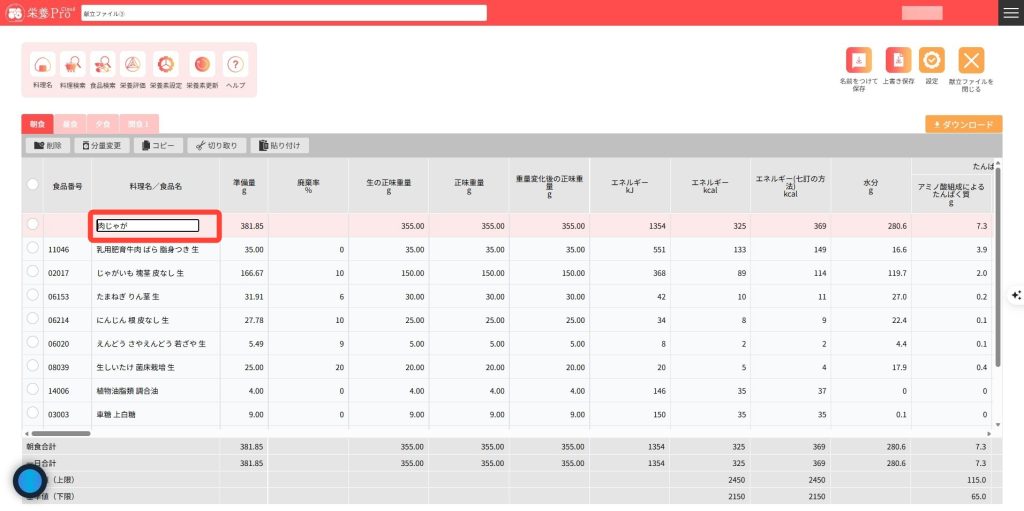Screen dimensions: 1024x511
Task: Open the hamburger menu at top right
Action: click(1011, 12)
